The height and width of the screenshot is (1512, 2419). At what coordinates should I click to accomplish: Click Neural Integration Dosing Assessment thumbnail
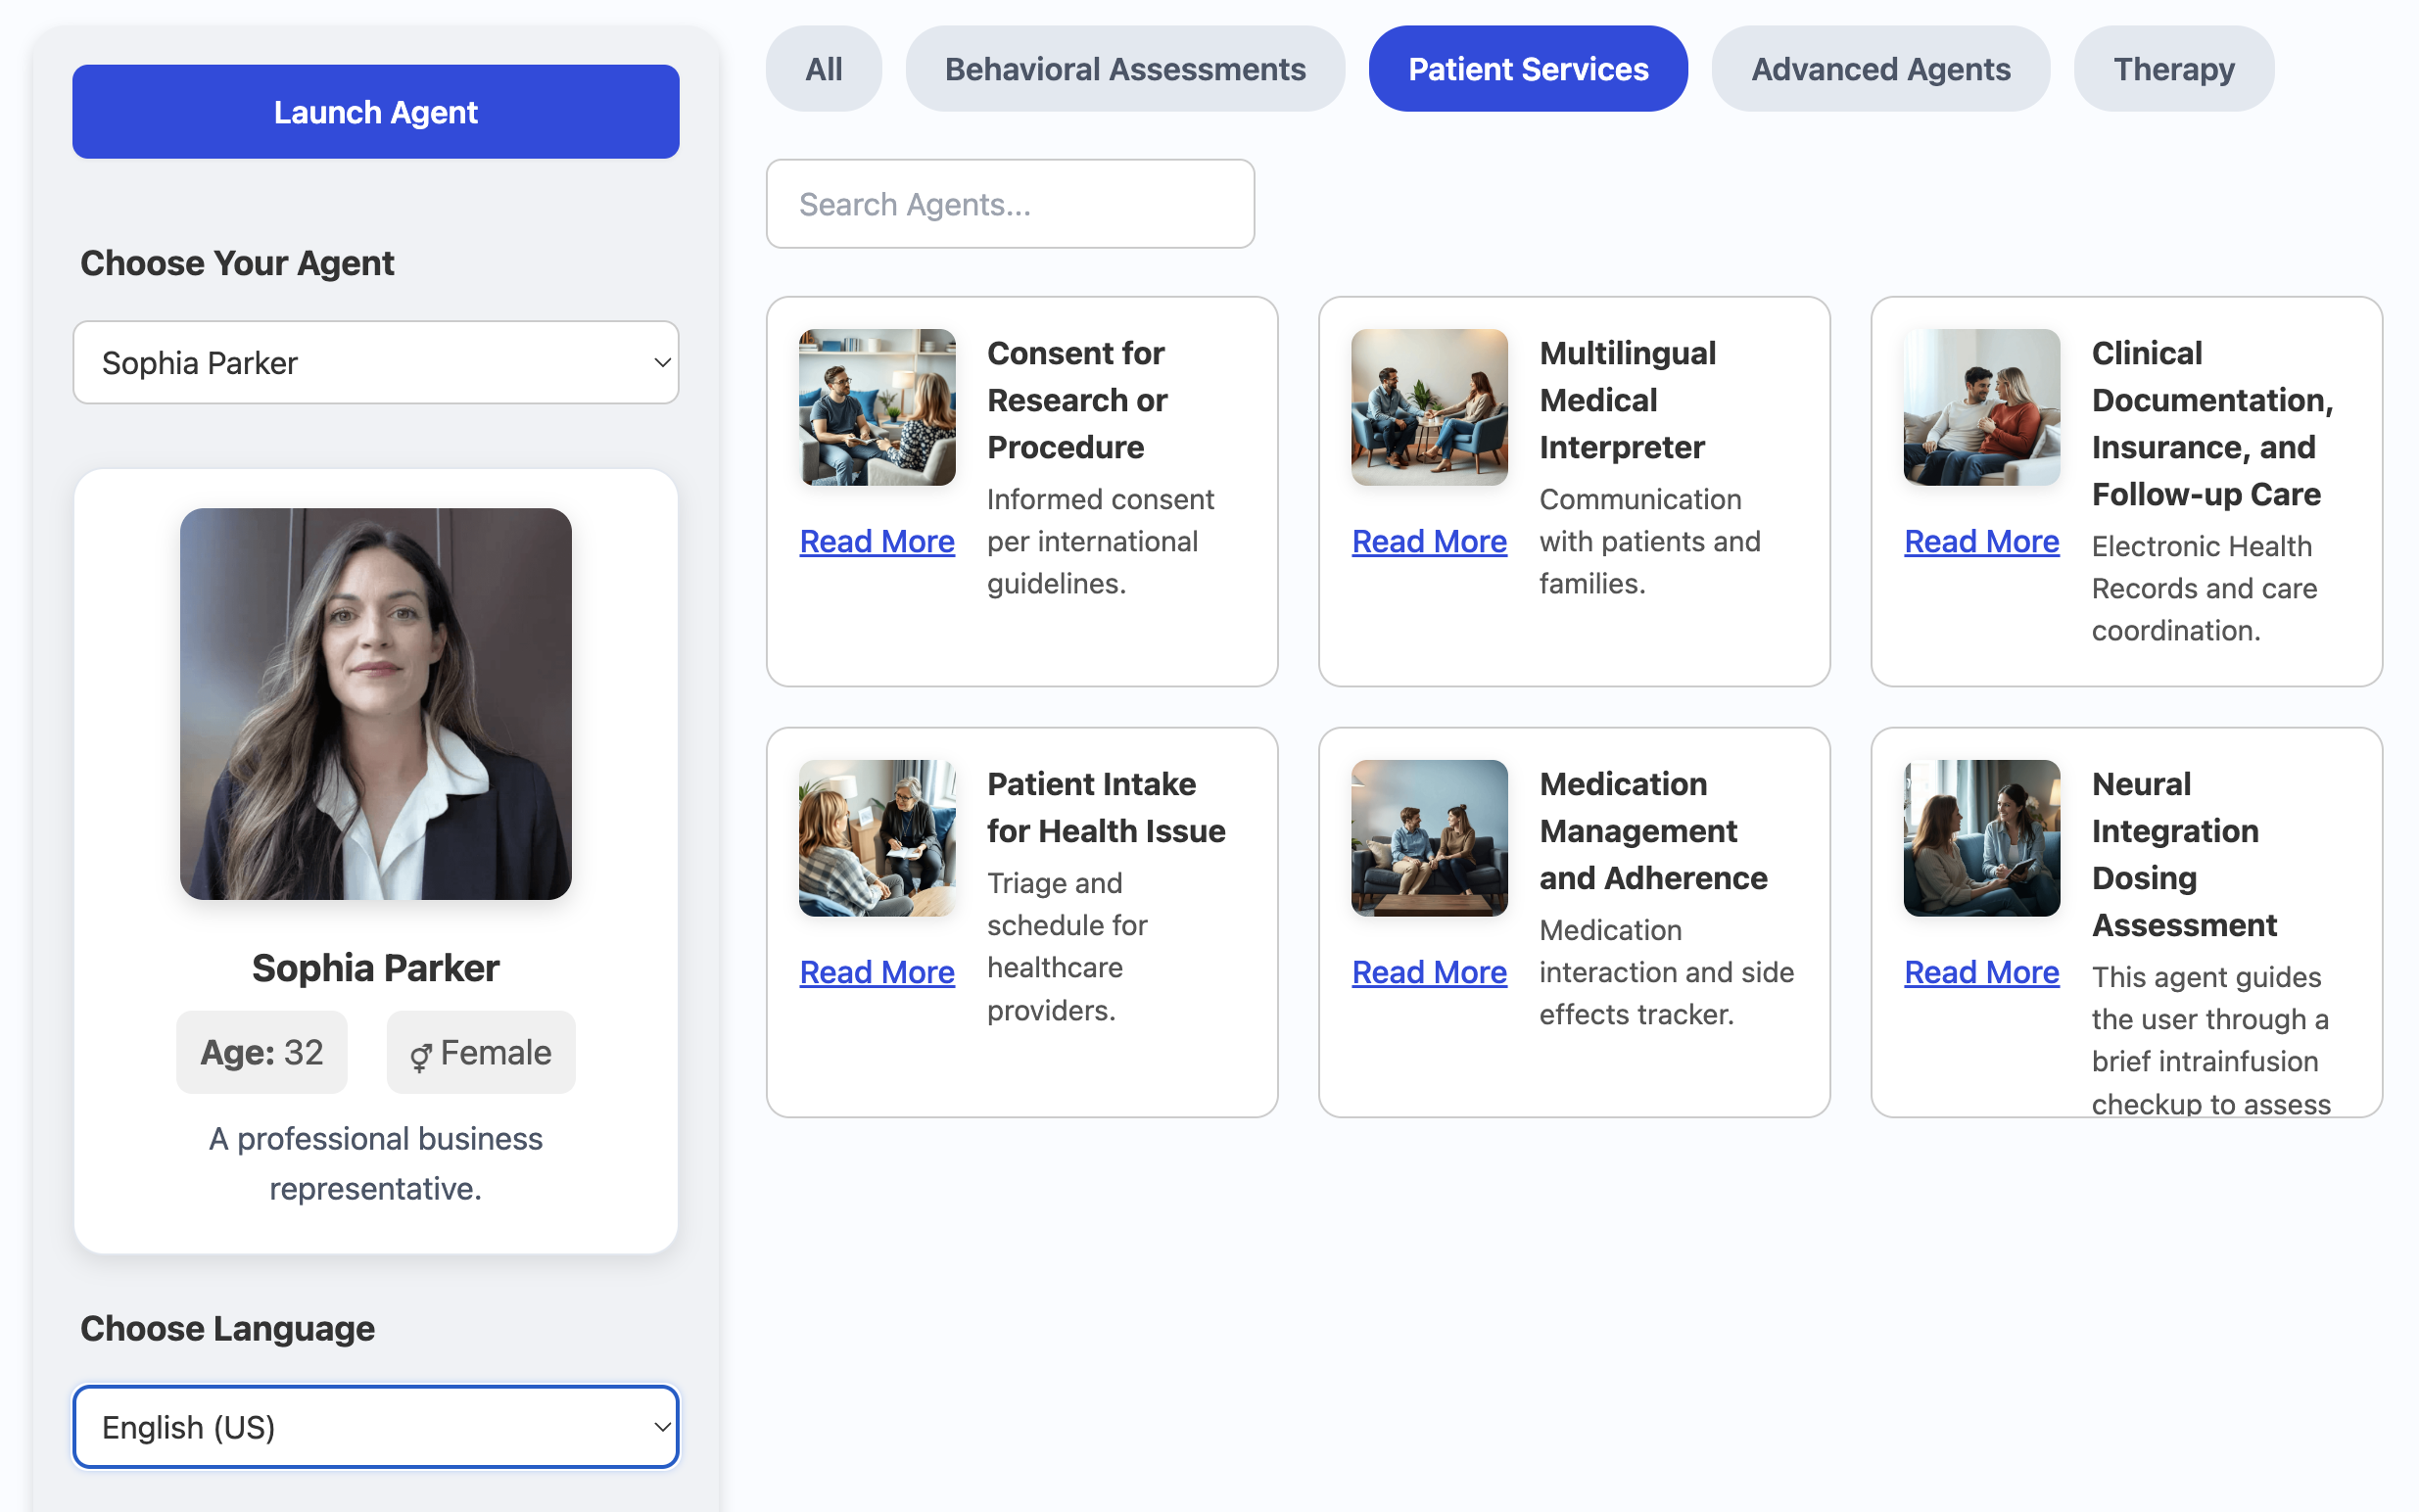point(1980,837)
